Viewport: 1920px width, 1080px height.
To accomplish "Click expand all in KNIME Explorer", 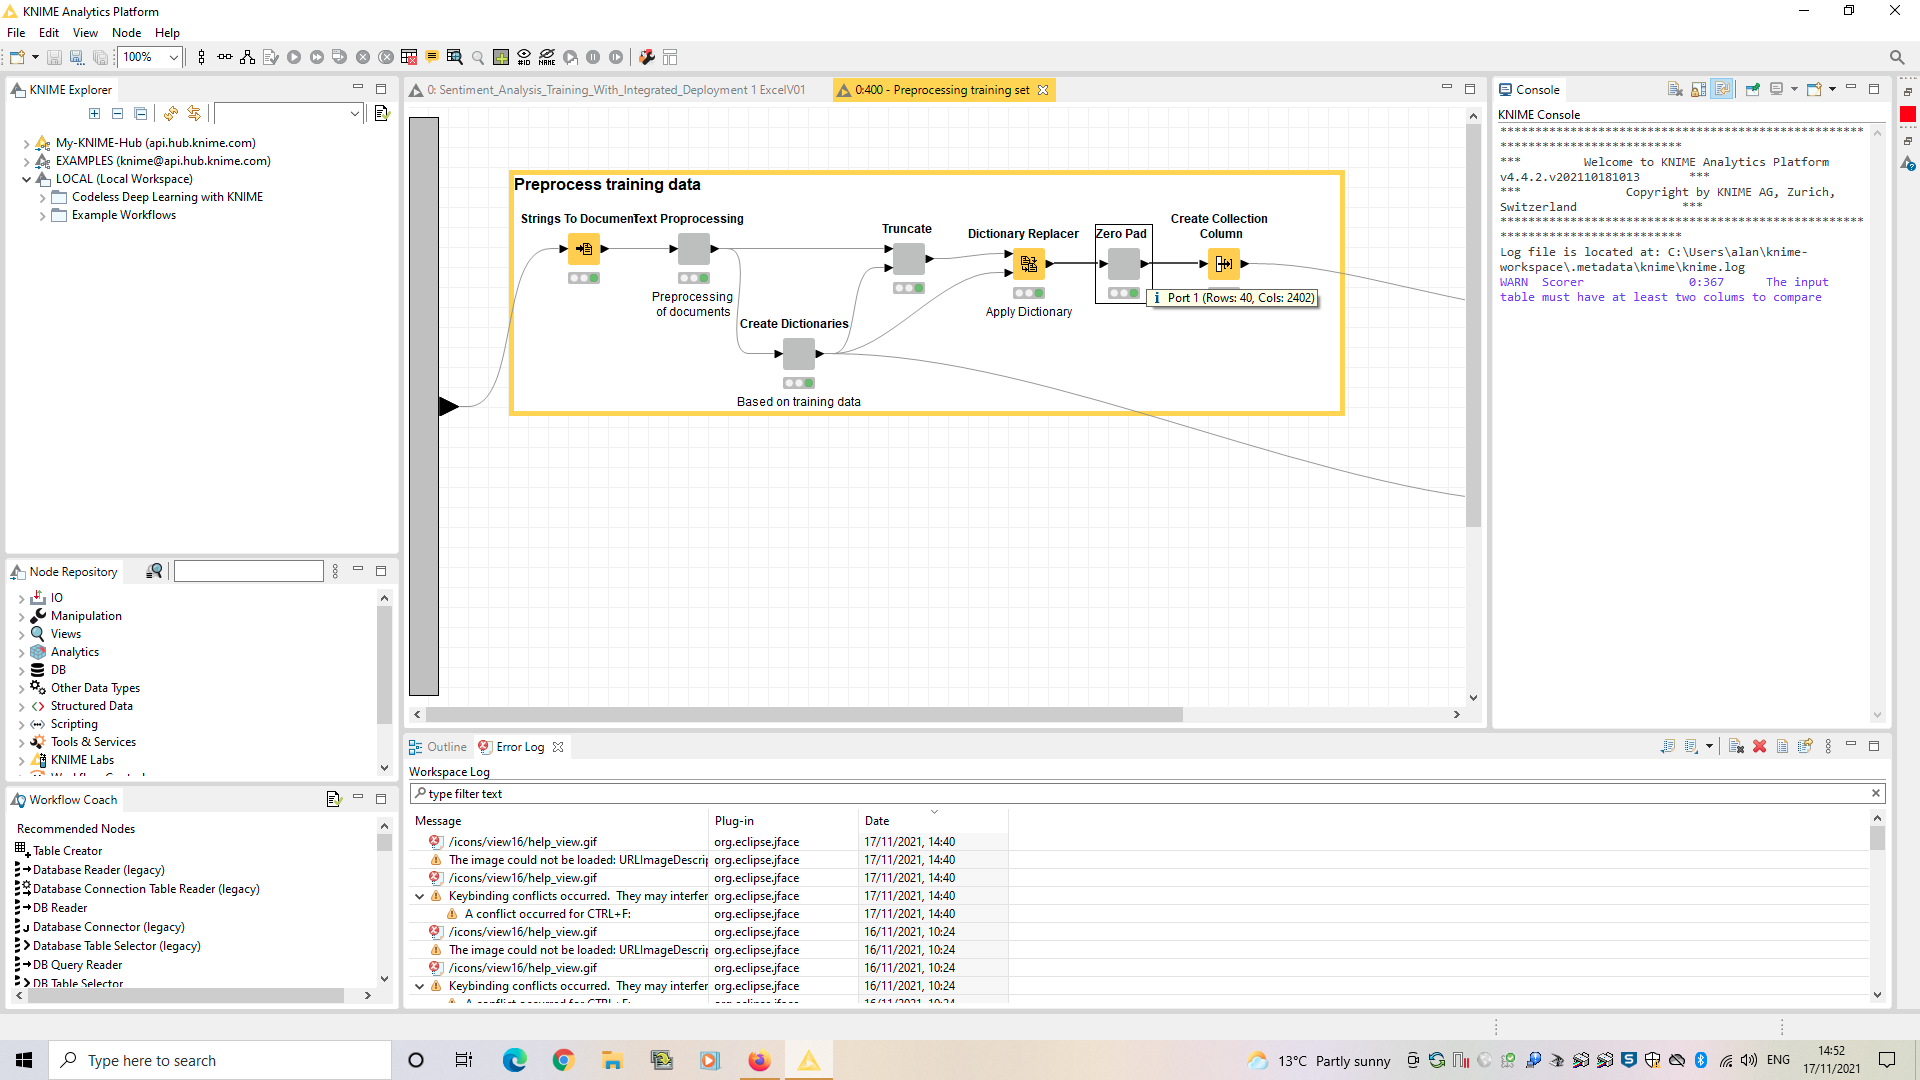I will click(95, 114).
